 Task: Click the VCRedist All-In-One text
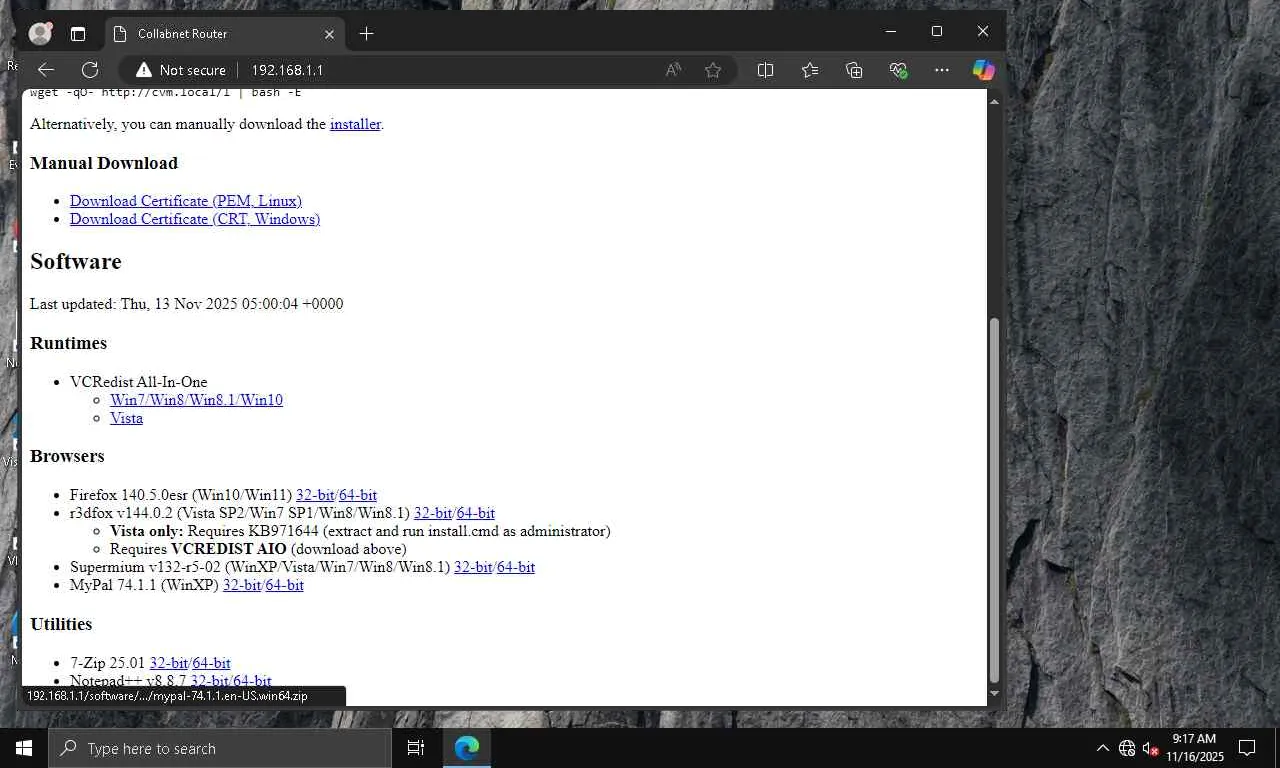139,382
